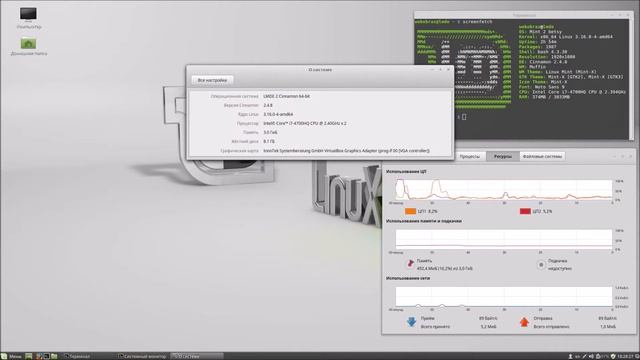Close the О системе window

tap(448, 70)
